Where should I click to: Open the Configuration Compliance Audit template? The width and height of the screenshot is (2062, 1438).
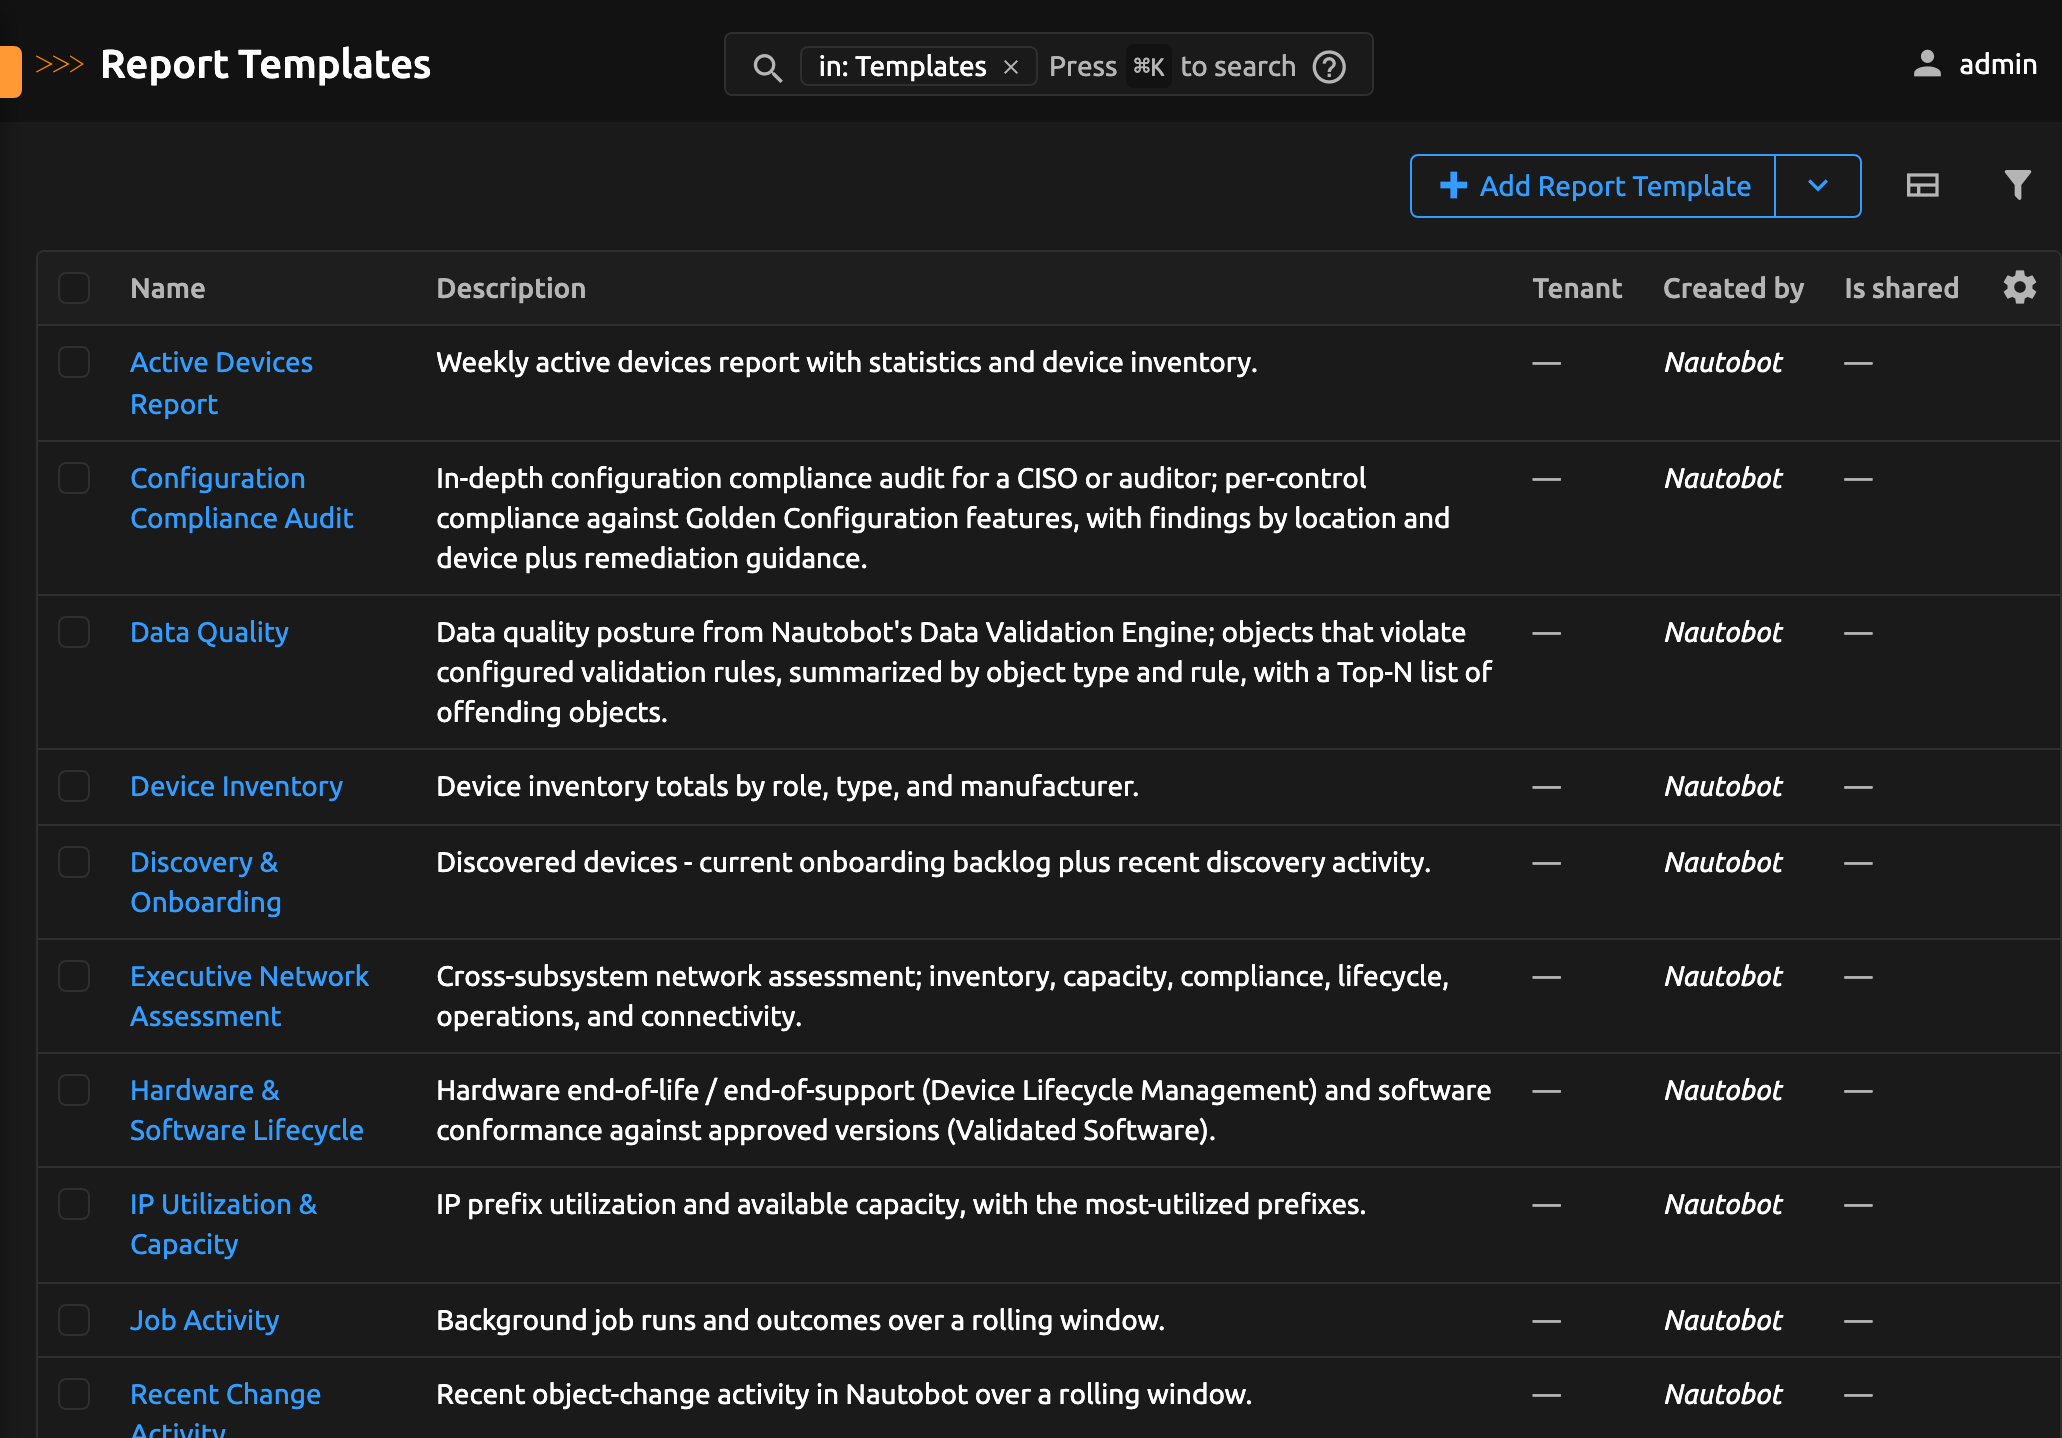241,498
